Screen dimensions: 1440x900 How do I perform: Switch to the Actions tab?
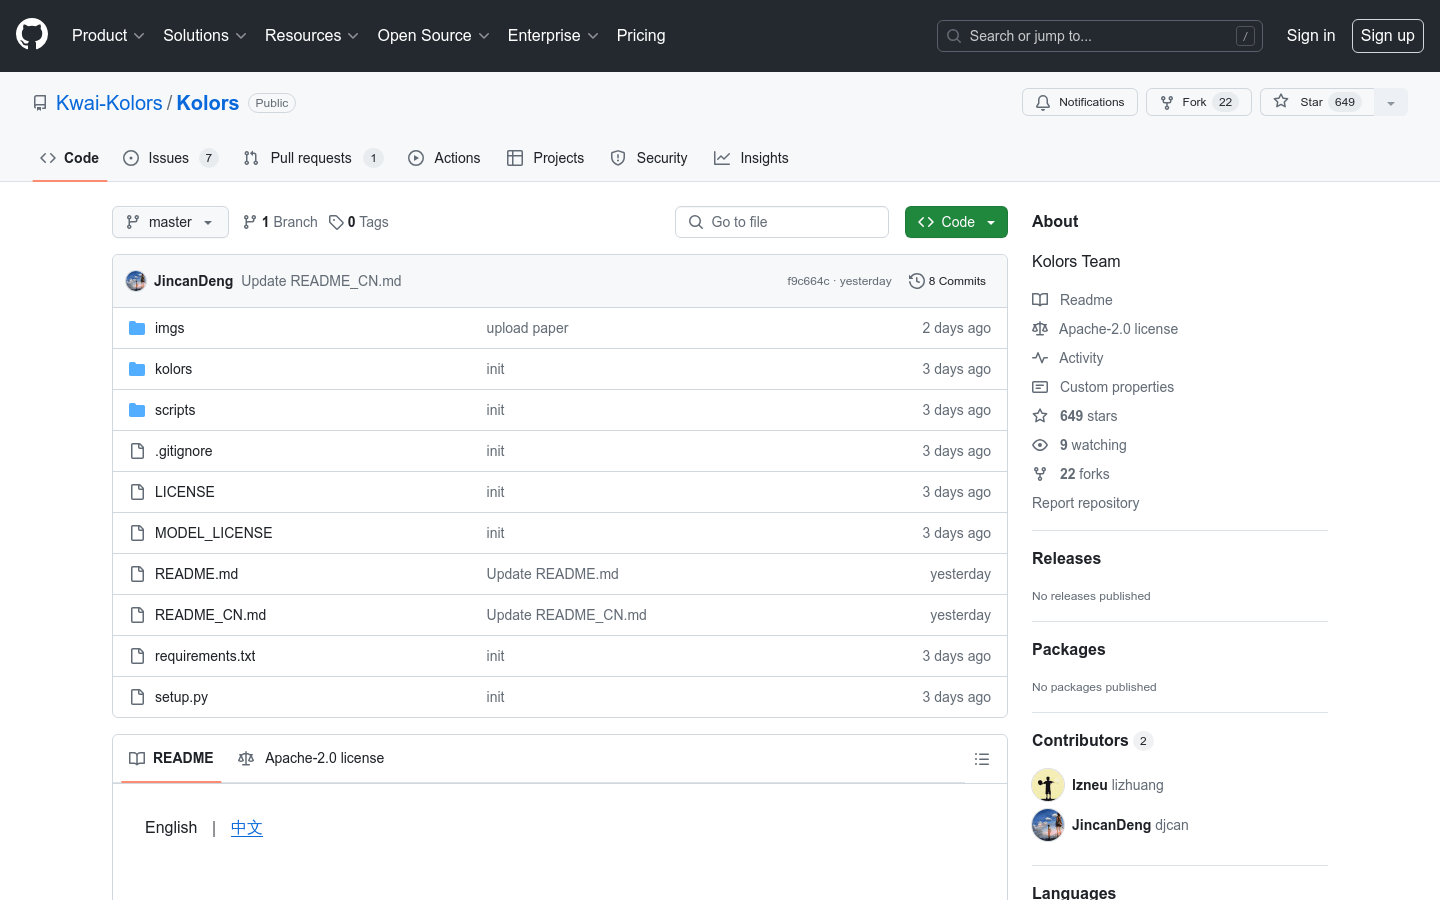(x=444, y=158)
